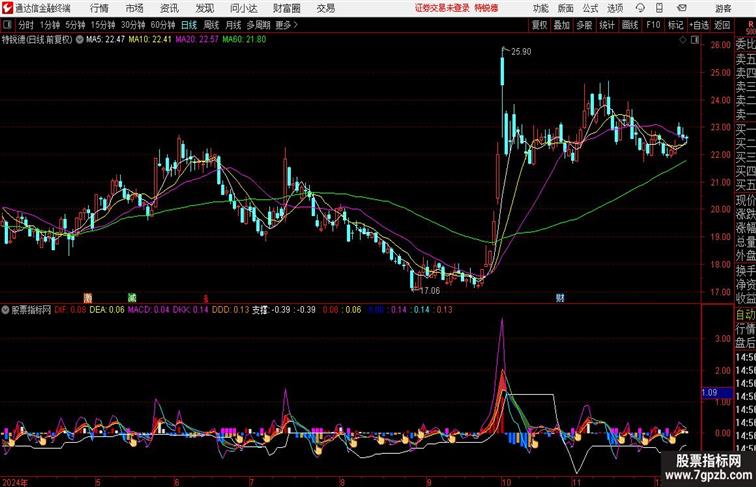Expand the 更多 periods dropdown
The height and width of the screenshot is (487, 756).
286,25
